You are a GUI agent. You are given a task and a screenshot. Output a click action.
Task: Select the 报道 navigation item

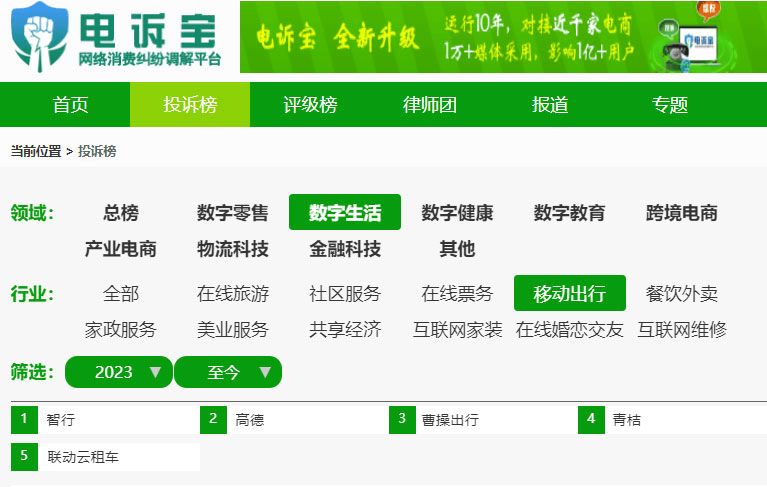(550, 105)
